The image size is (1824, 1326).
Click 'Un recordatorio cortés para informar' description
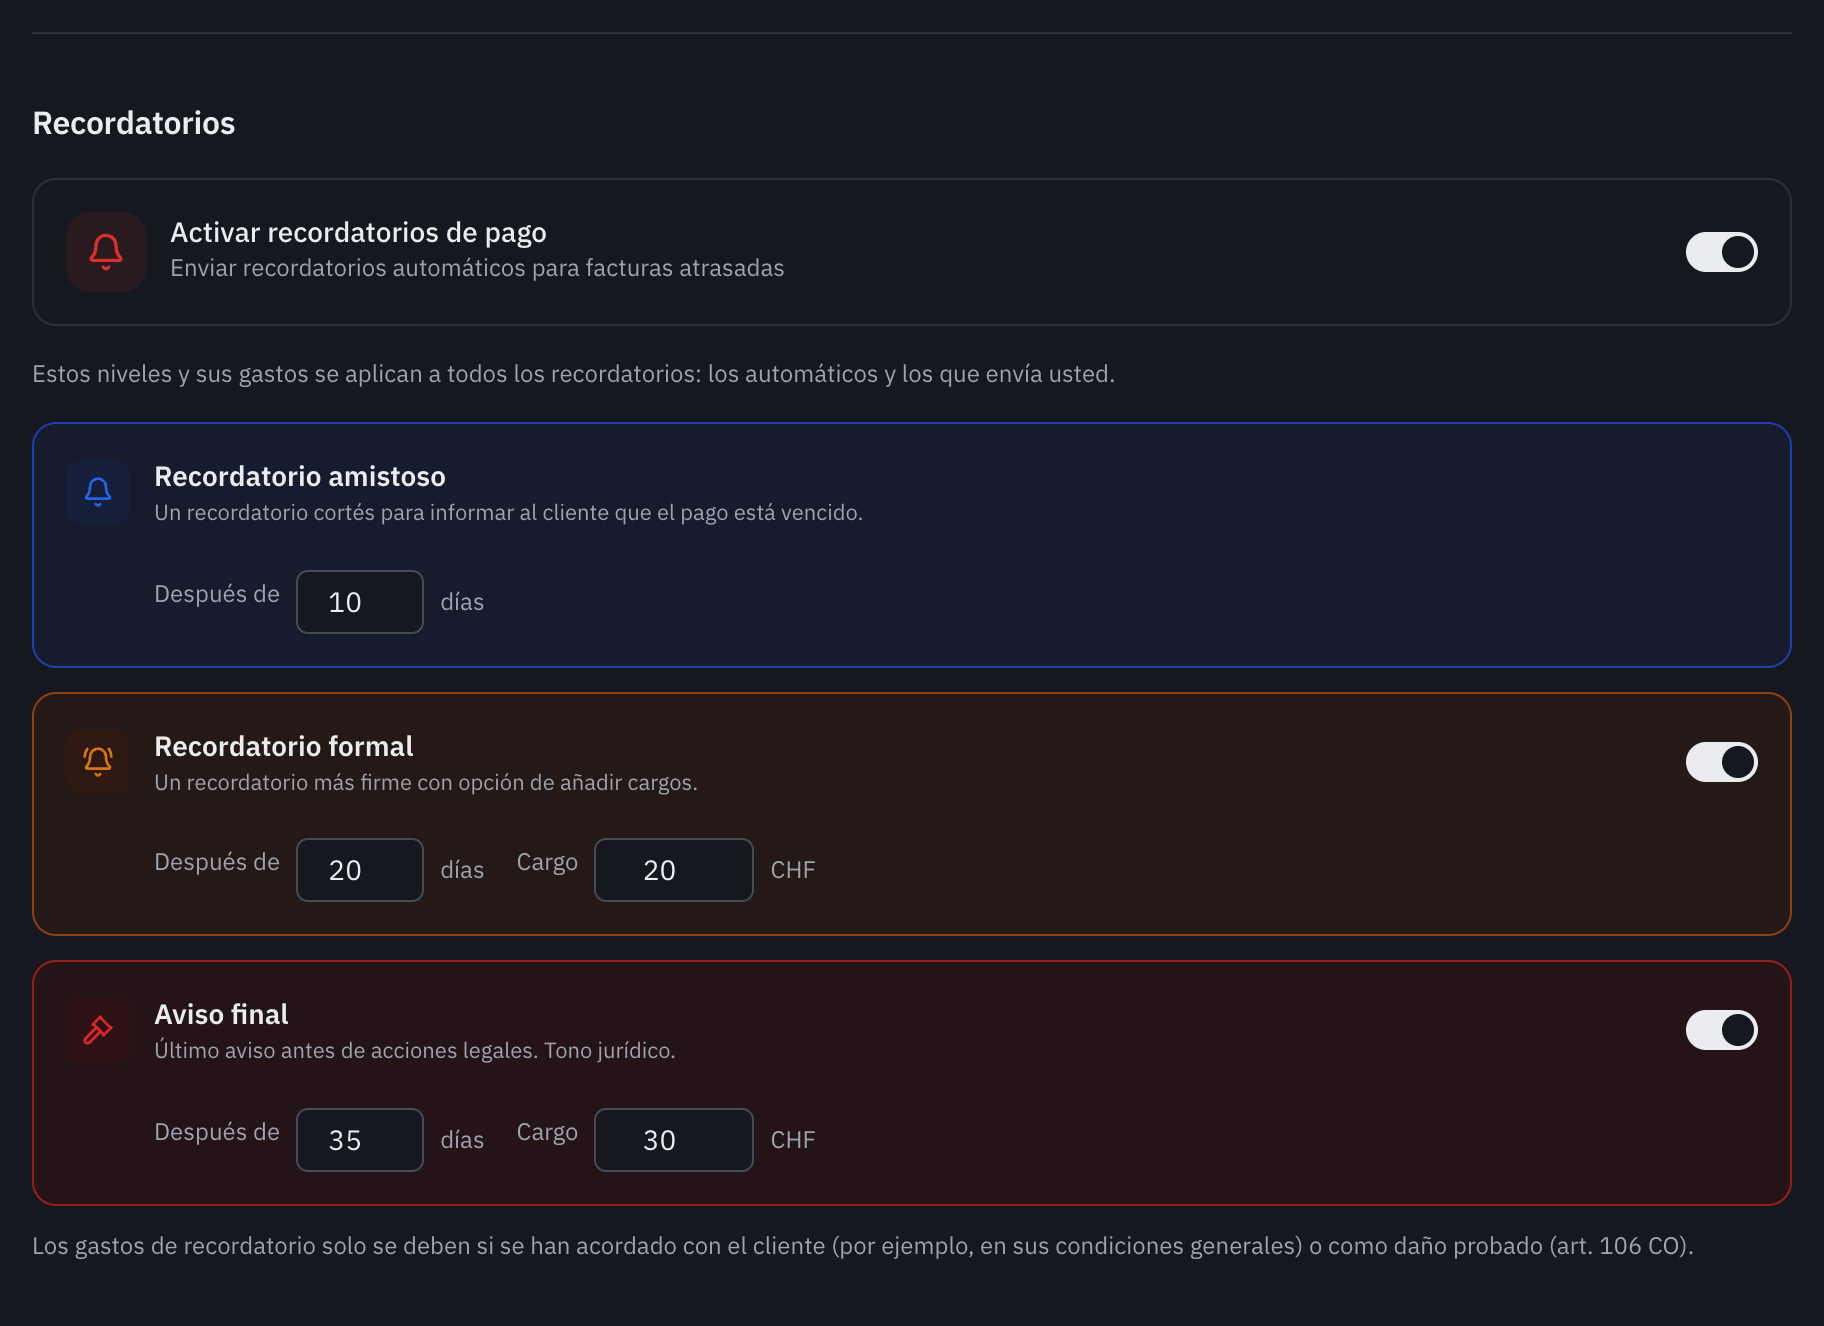coord(508,513)
